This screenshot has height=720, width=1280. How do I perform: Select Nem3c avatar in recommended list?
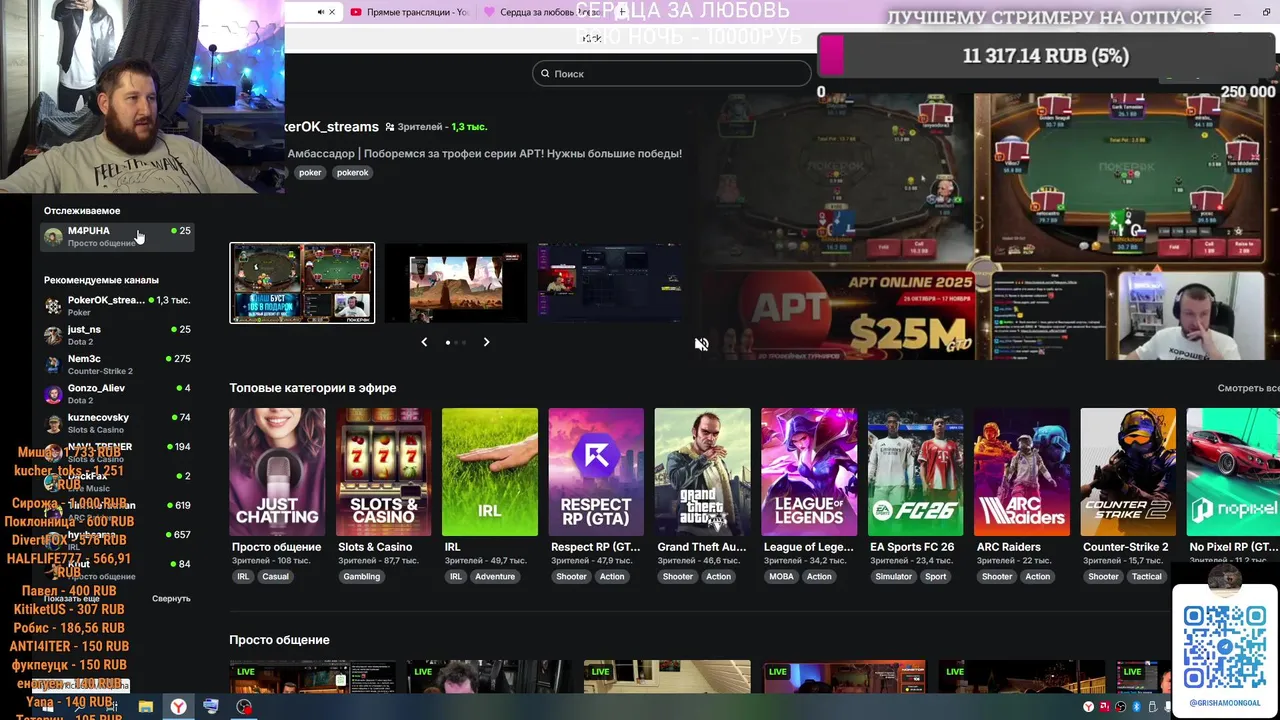pyautogui.click(x=53, y=365)
